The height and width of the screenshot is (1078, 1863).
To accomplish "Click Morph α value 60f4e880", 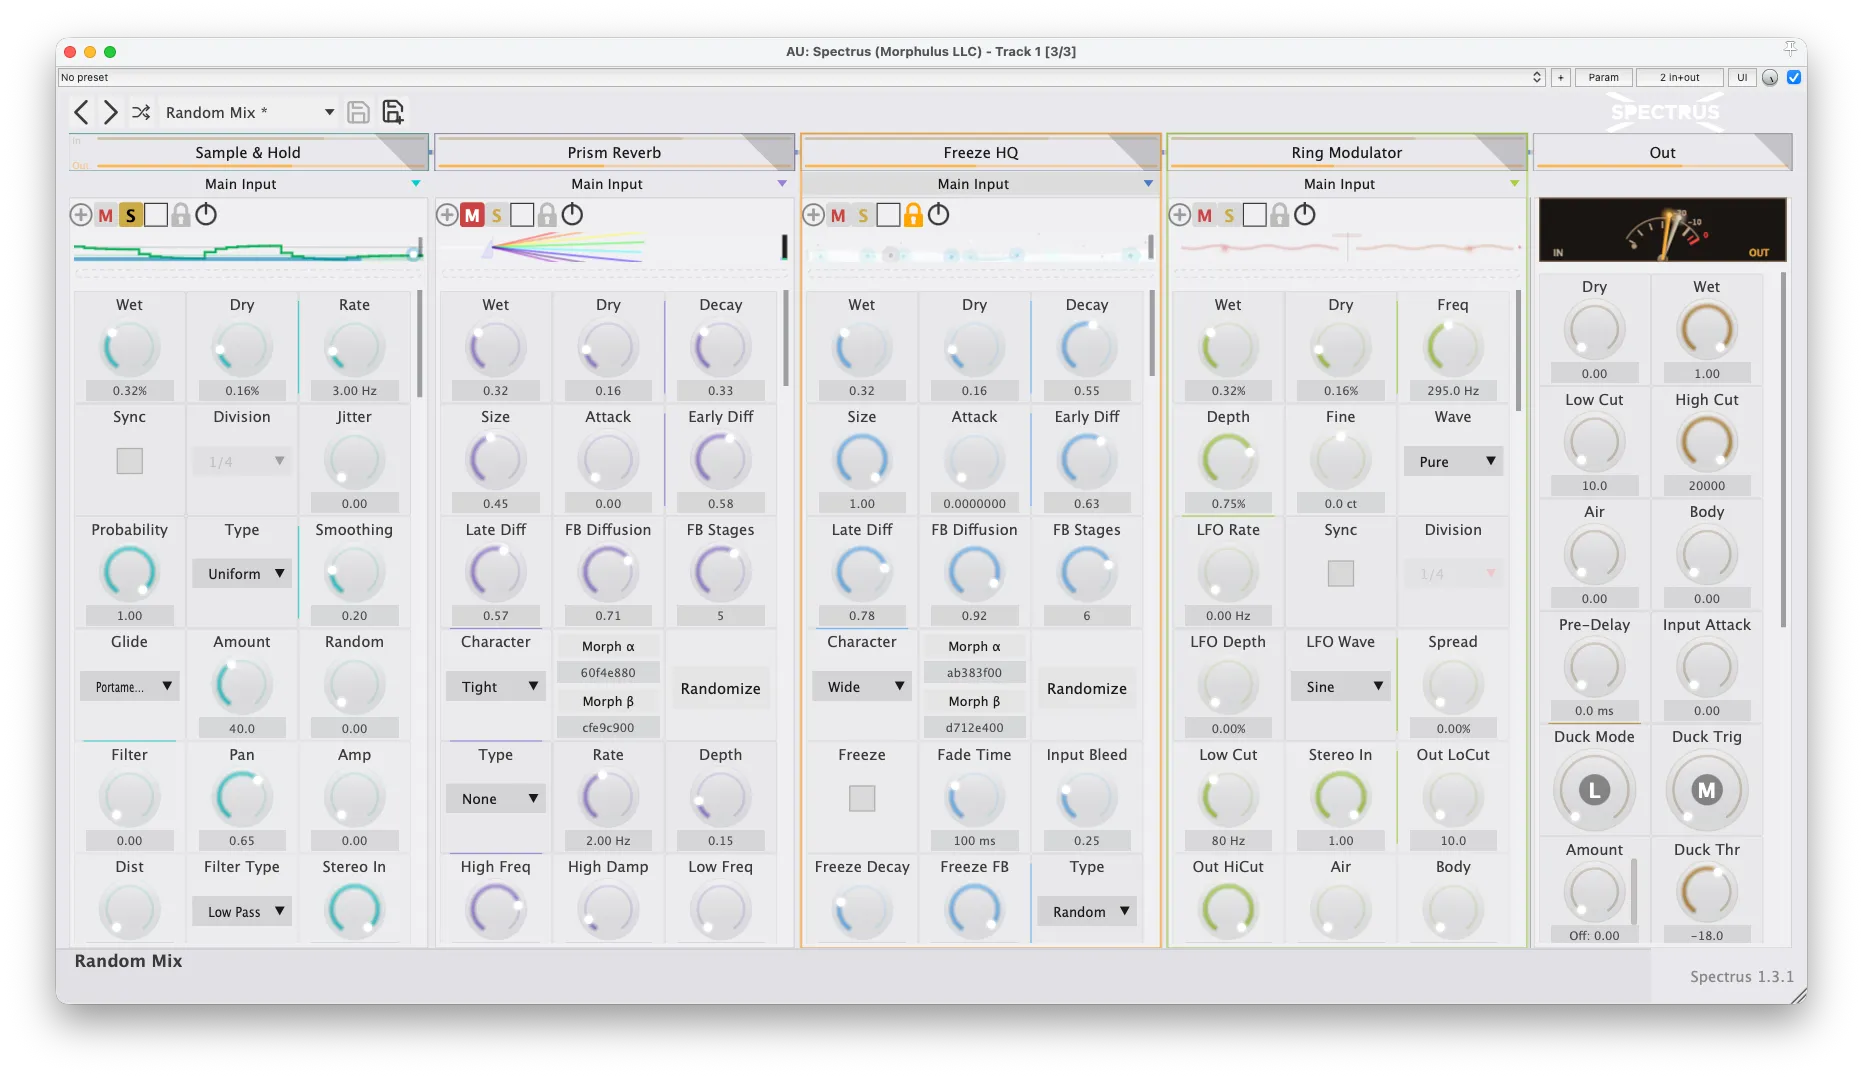I will click(608, 673).
